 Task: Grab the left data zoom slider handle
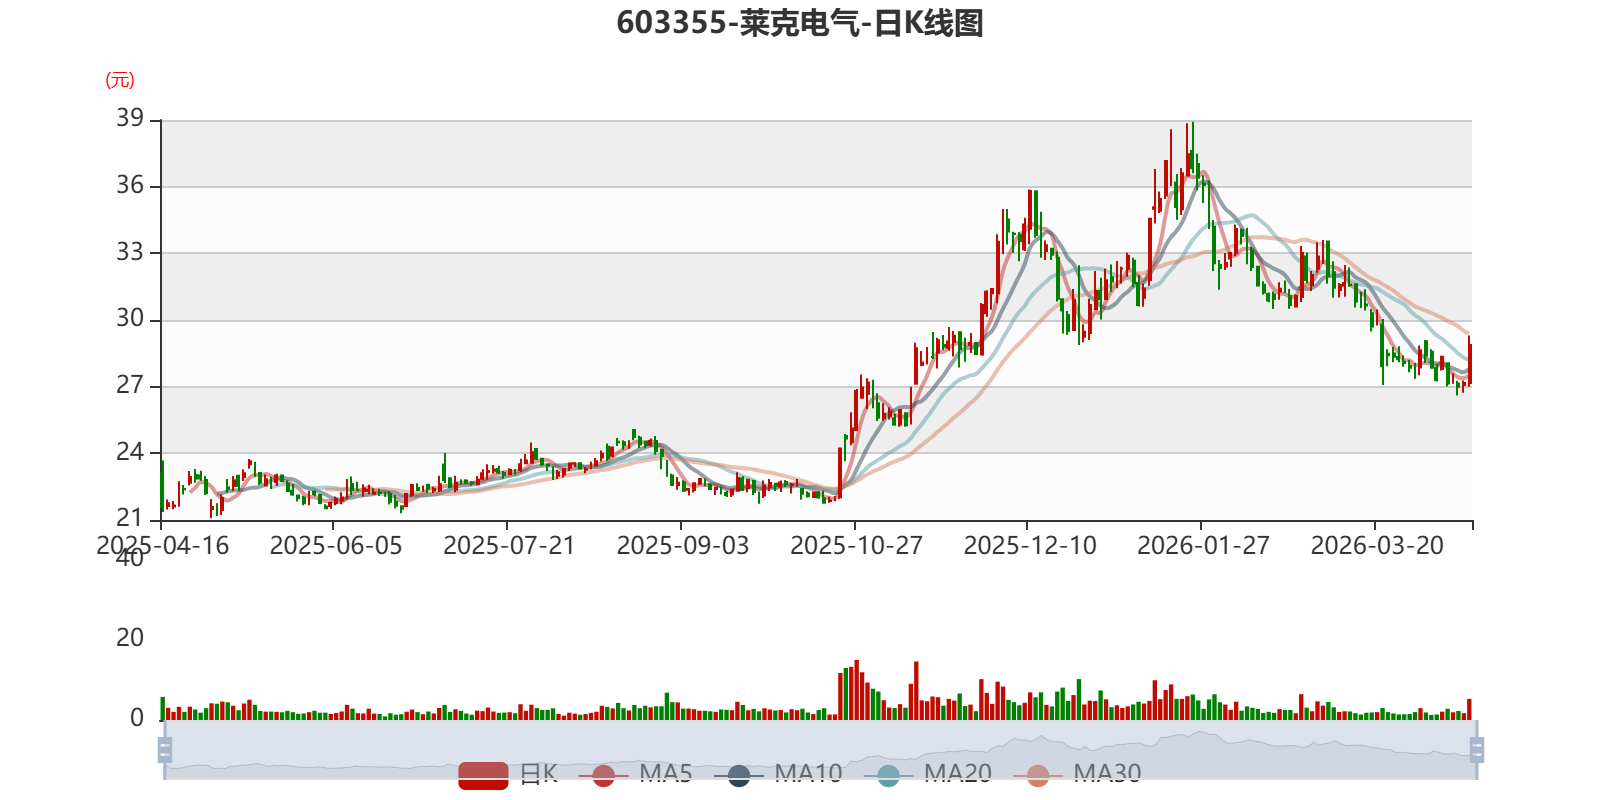(165, 749)
